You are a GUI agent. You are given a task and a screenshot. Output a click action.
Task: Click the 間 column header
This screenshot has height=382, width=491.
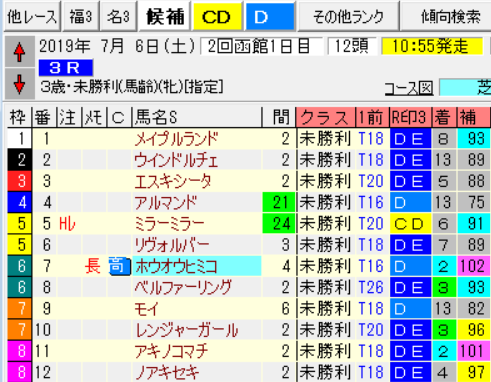pos(279,117)
